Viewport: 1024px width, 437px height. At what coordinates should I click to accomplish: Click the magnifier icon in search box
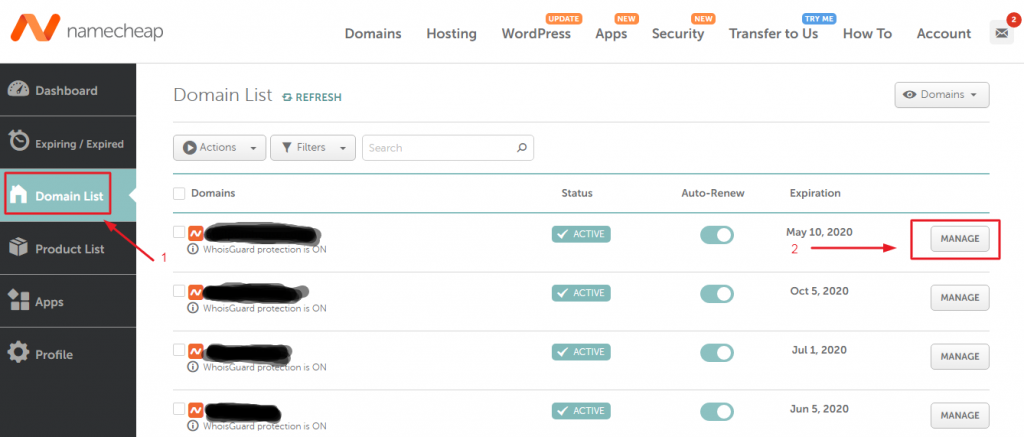(521, 148)
